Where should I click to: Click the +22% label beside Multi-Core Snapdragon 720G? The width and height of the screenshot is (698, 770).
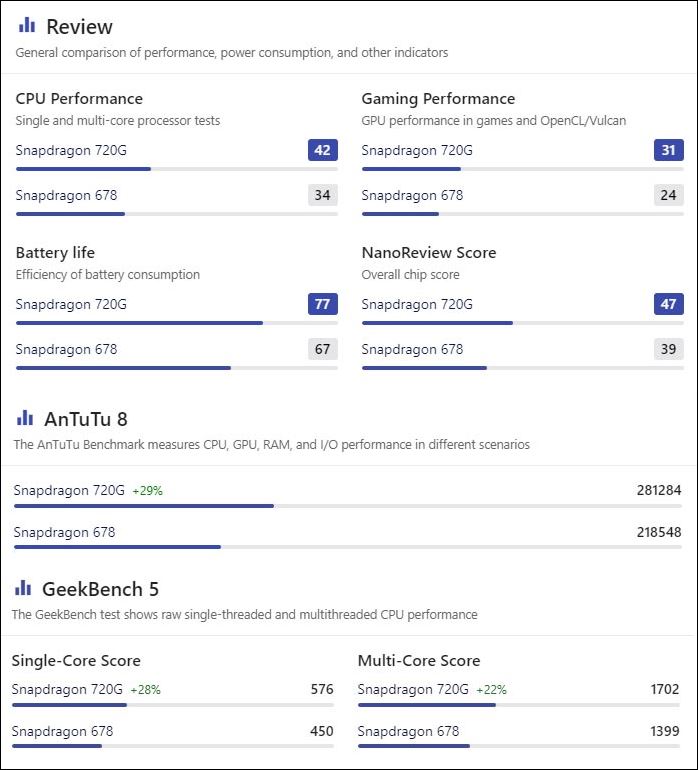point(491,690)
